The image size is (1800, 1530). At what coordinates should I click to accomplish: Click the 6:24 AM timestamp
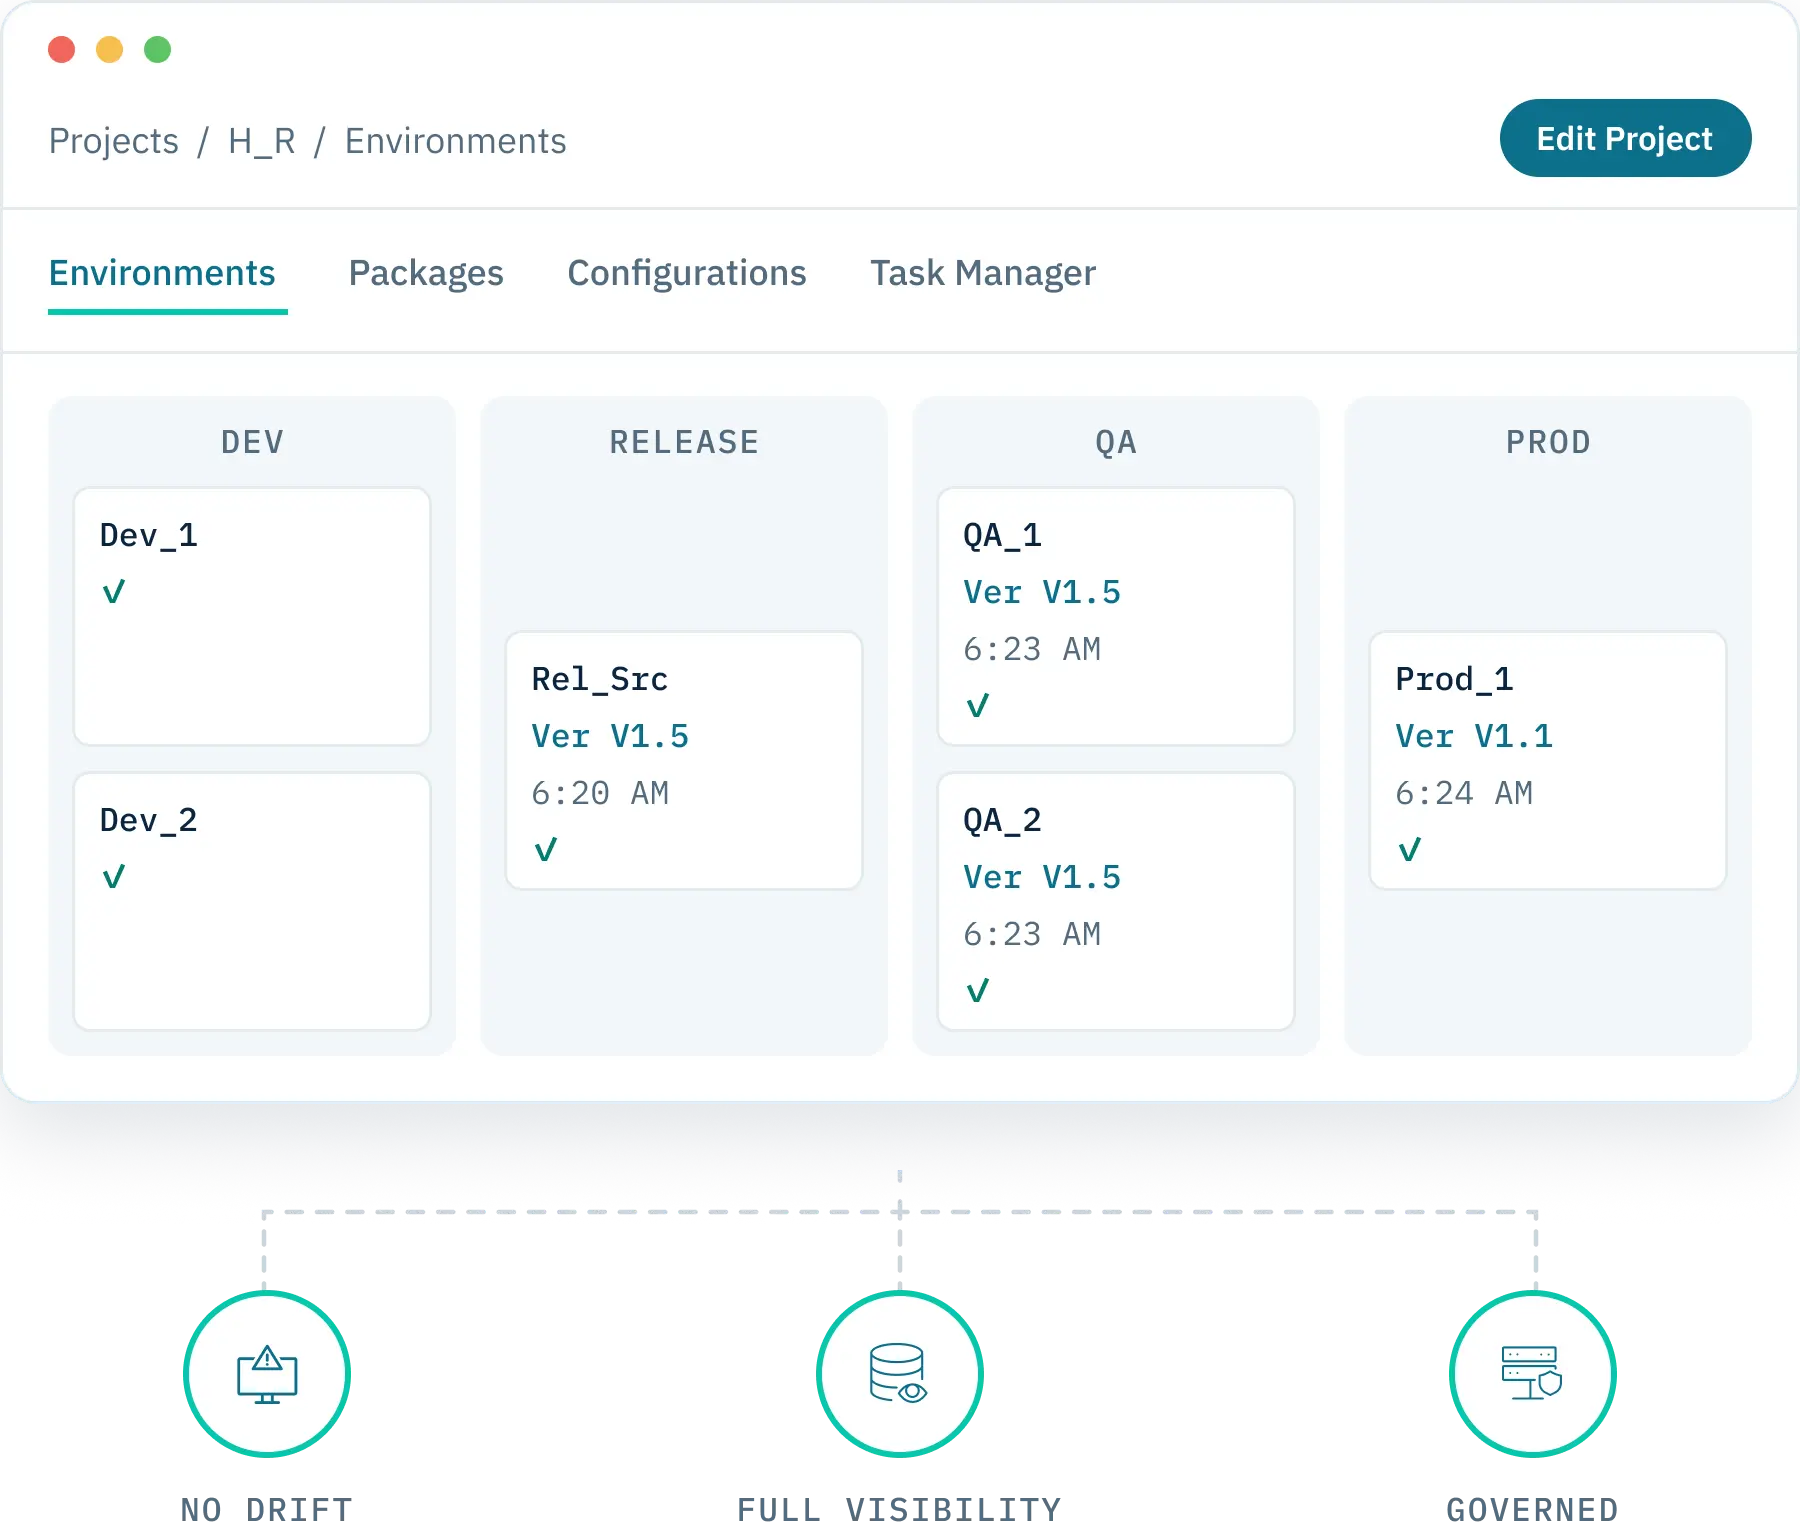point(1464,793)
